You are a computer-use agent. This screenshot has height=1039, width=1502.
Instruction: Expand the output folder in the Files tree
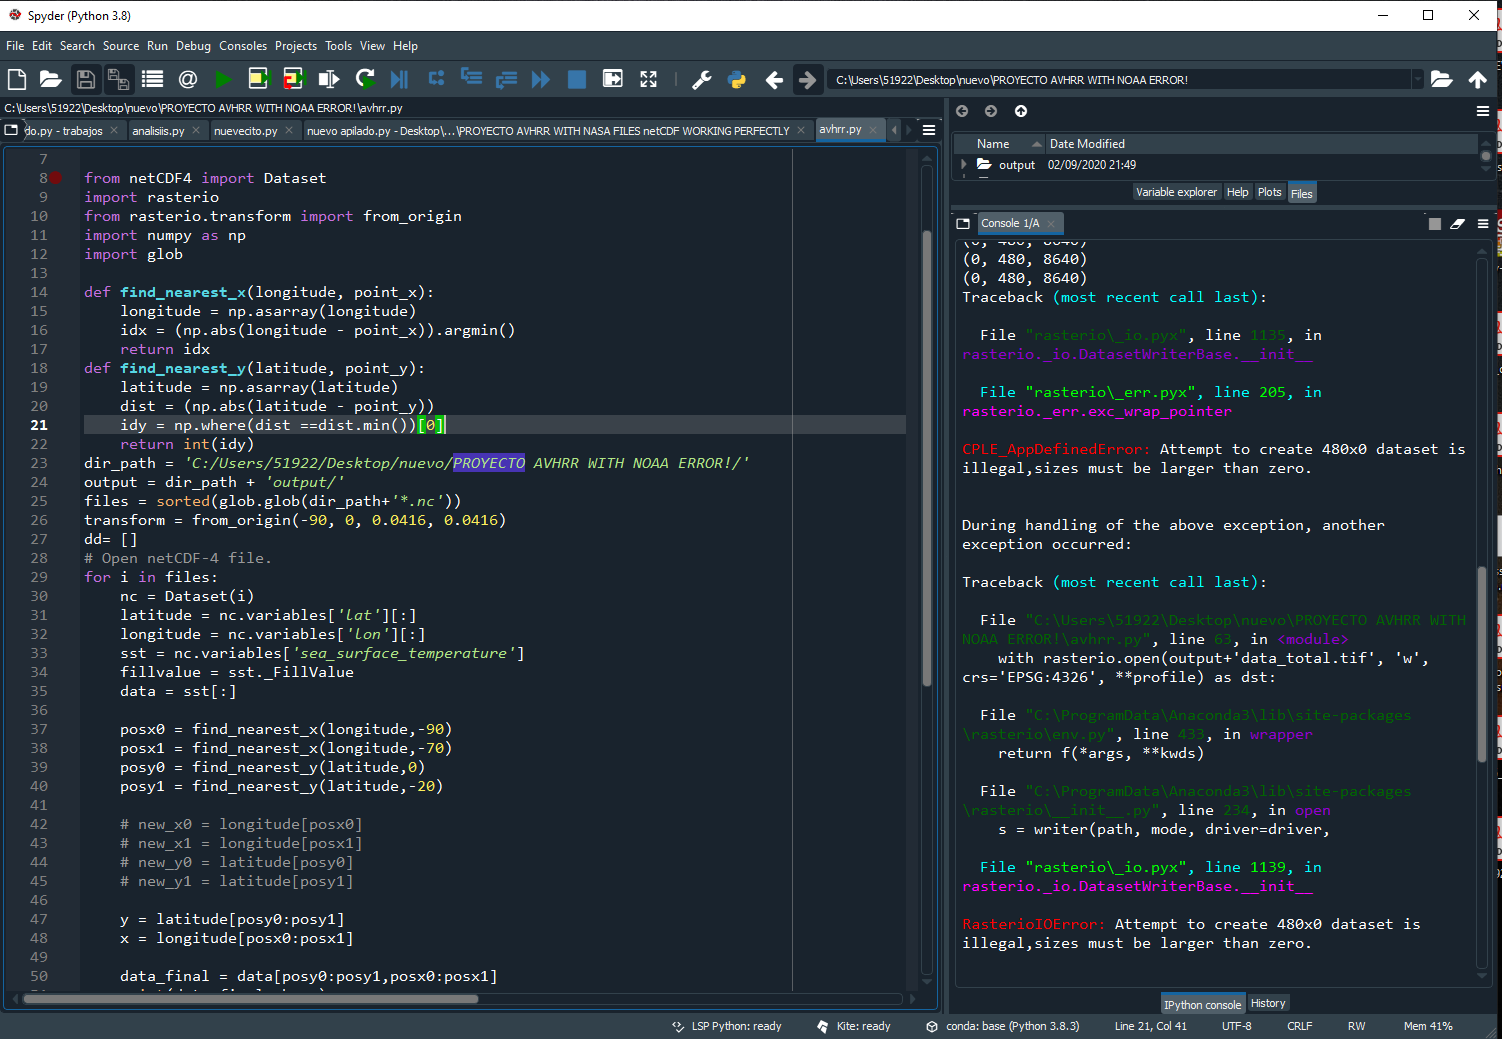[x=964, y=164]
